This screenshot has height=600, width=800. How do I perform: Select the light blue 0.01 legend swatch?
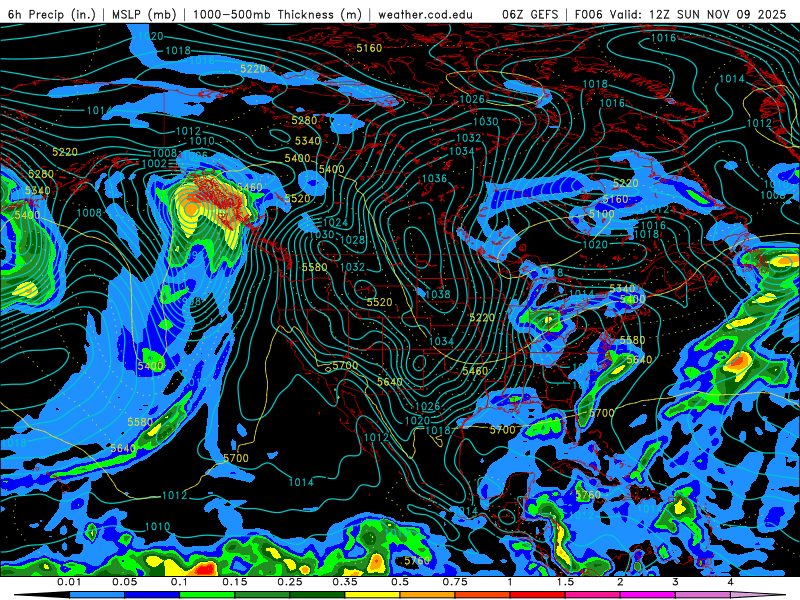coord(97,595)
